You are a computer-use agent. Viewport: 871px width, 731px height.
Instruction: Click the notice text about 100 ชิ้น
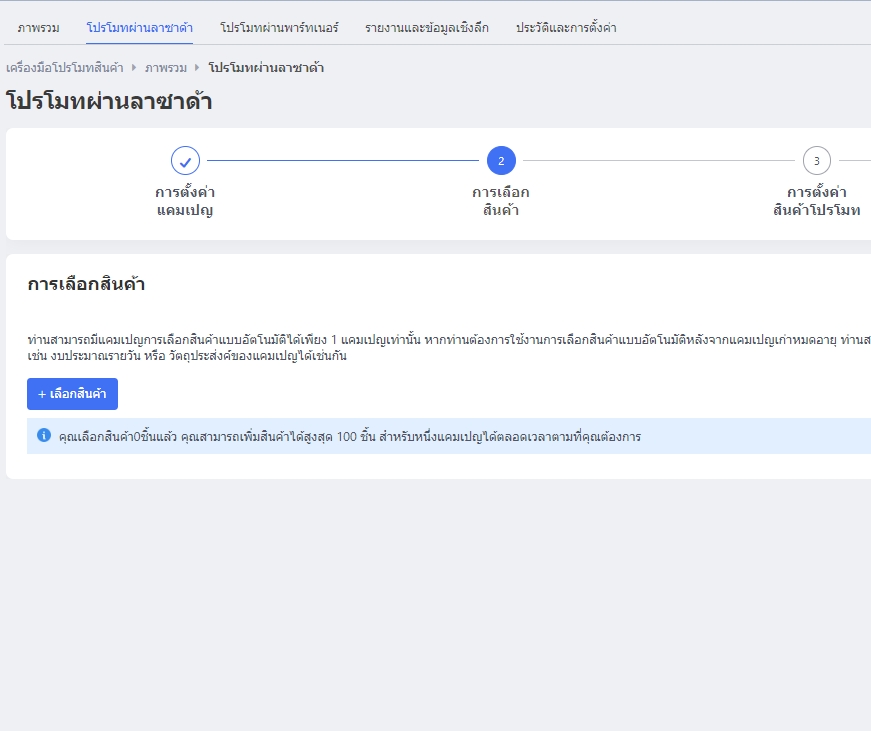point(349,437)
